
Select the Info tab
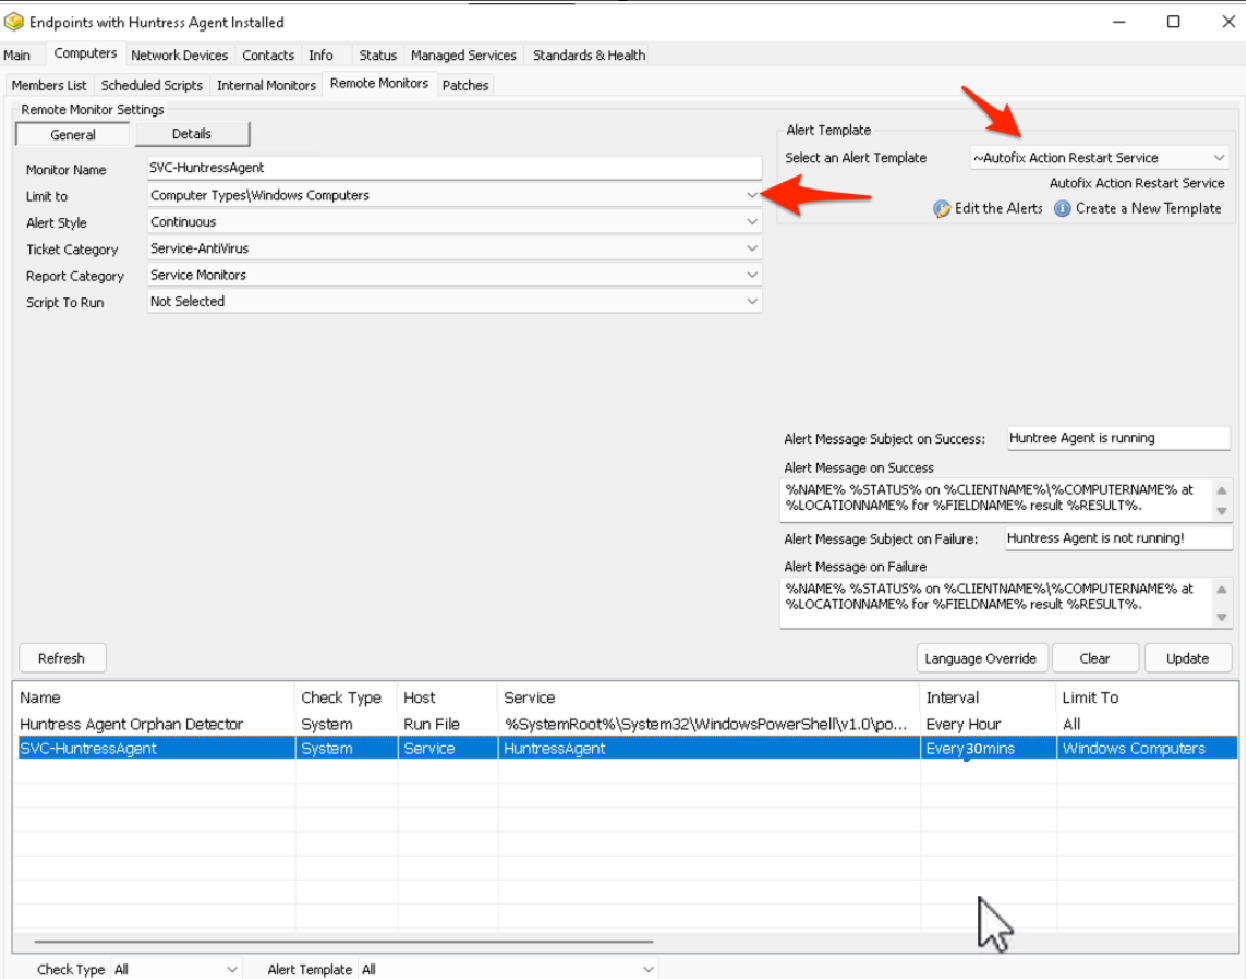pyautogui.click(x=321, y=55)
